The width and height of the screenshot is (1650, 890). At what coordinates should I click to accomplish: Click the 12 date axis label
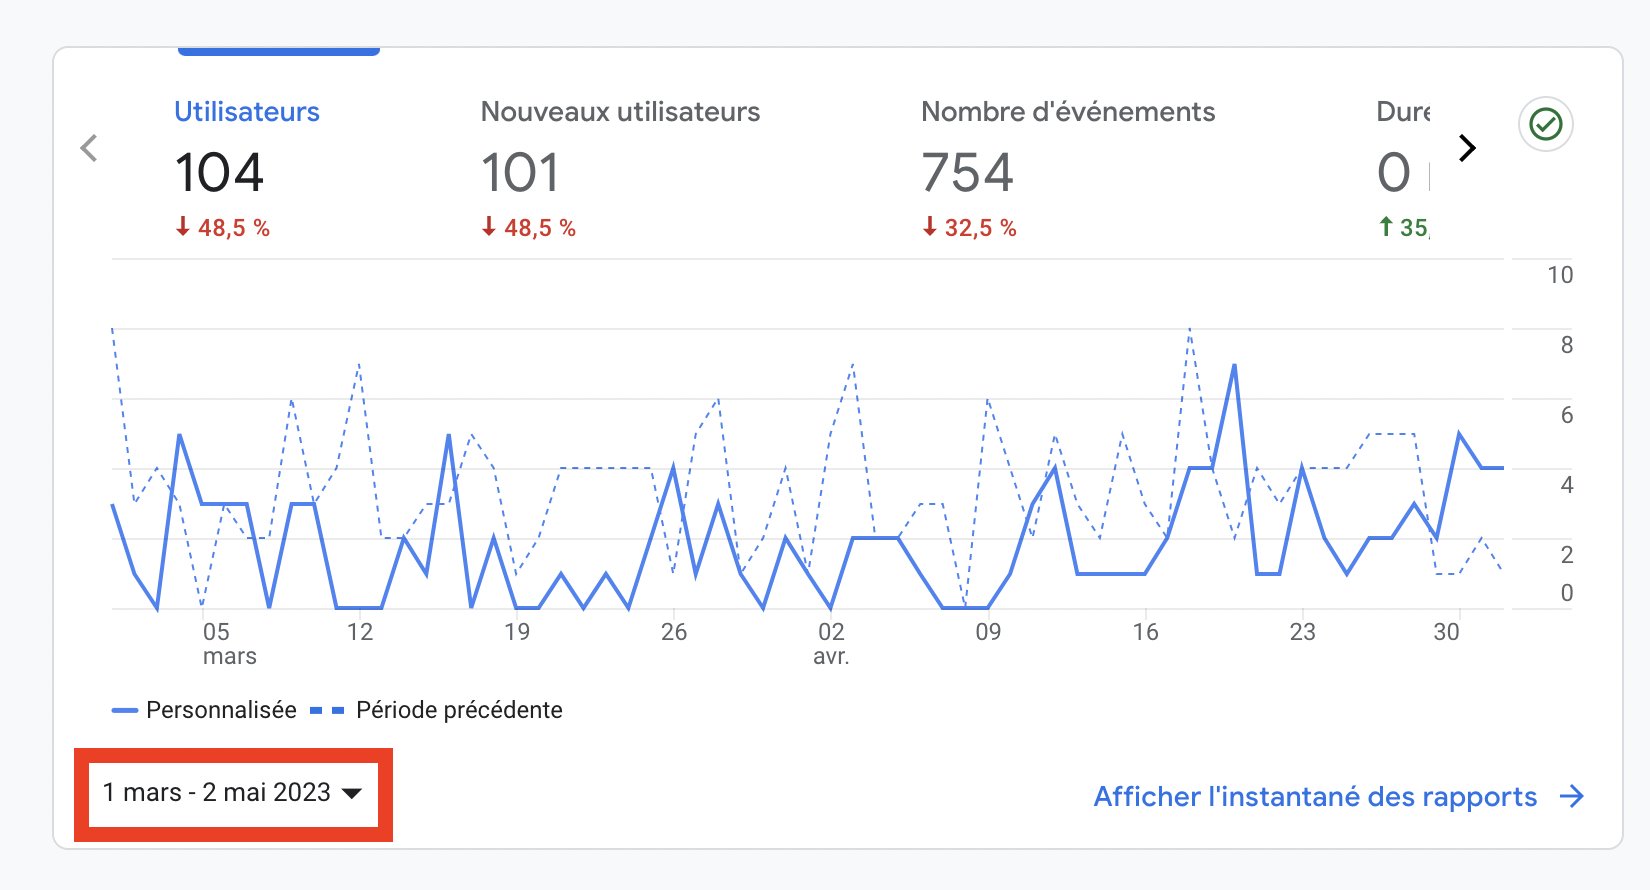pos(360,632)
